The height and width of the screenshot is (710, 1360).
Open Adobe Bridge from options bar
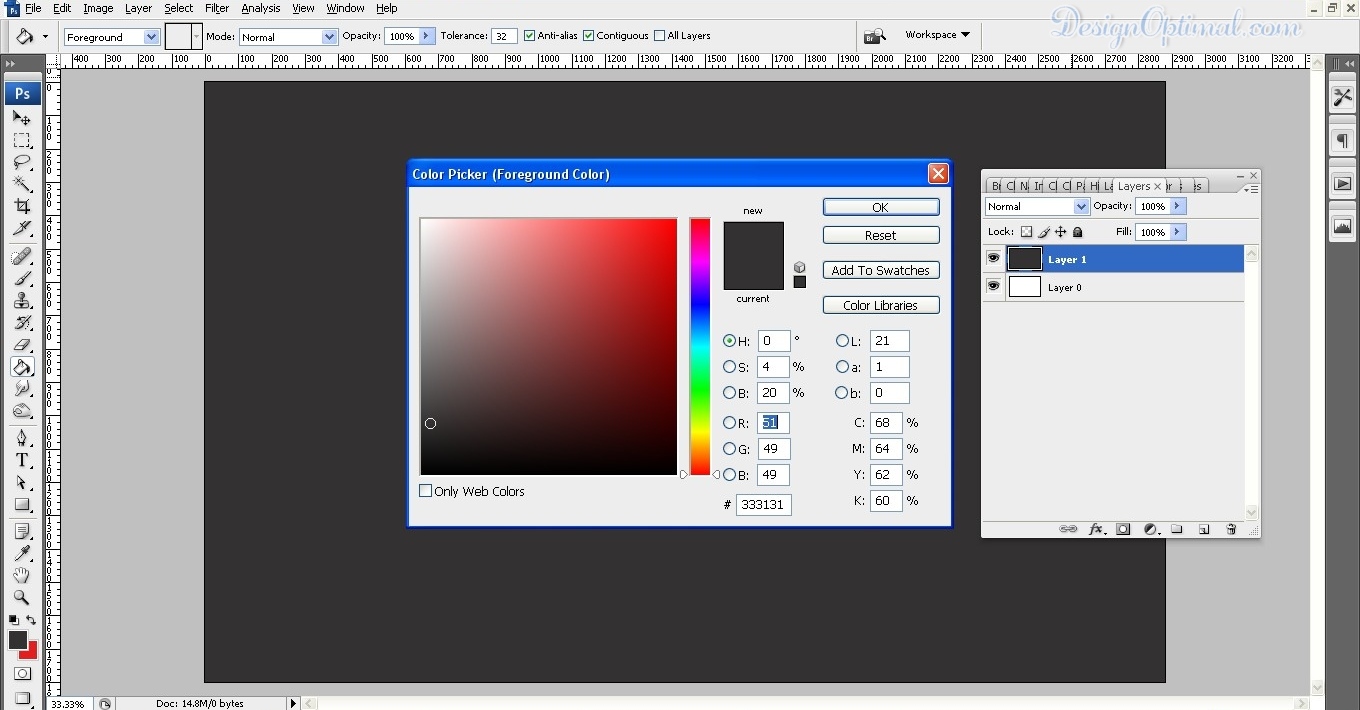pos(875,36)
